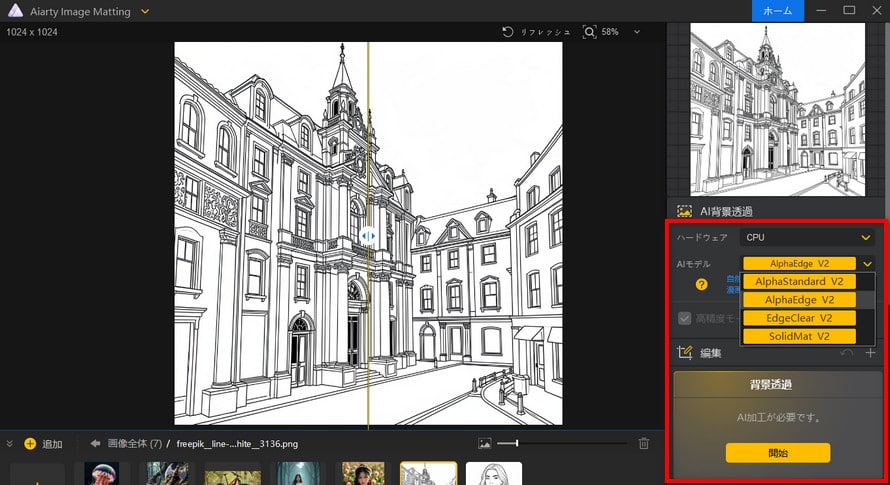Screen dimensions: 890x485
Task: Grab the before/after split comparison handle
Action: tap(368, 236)
